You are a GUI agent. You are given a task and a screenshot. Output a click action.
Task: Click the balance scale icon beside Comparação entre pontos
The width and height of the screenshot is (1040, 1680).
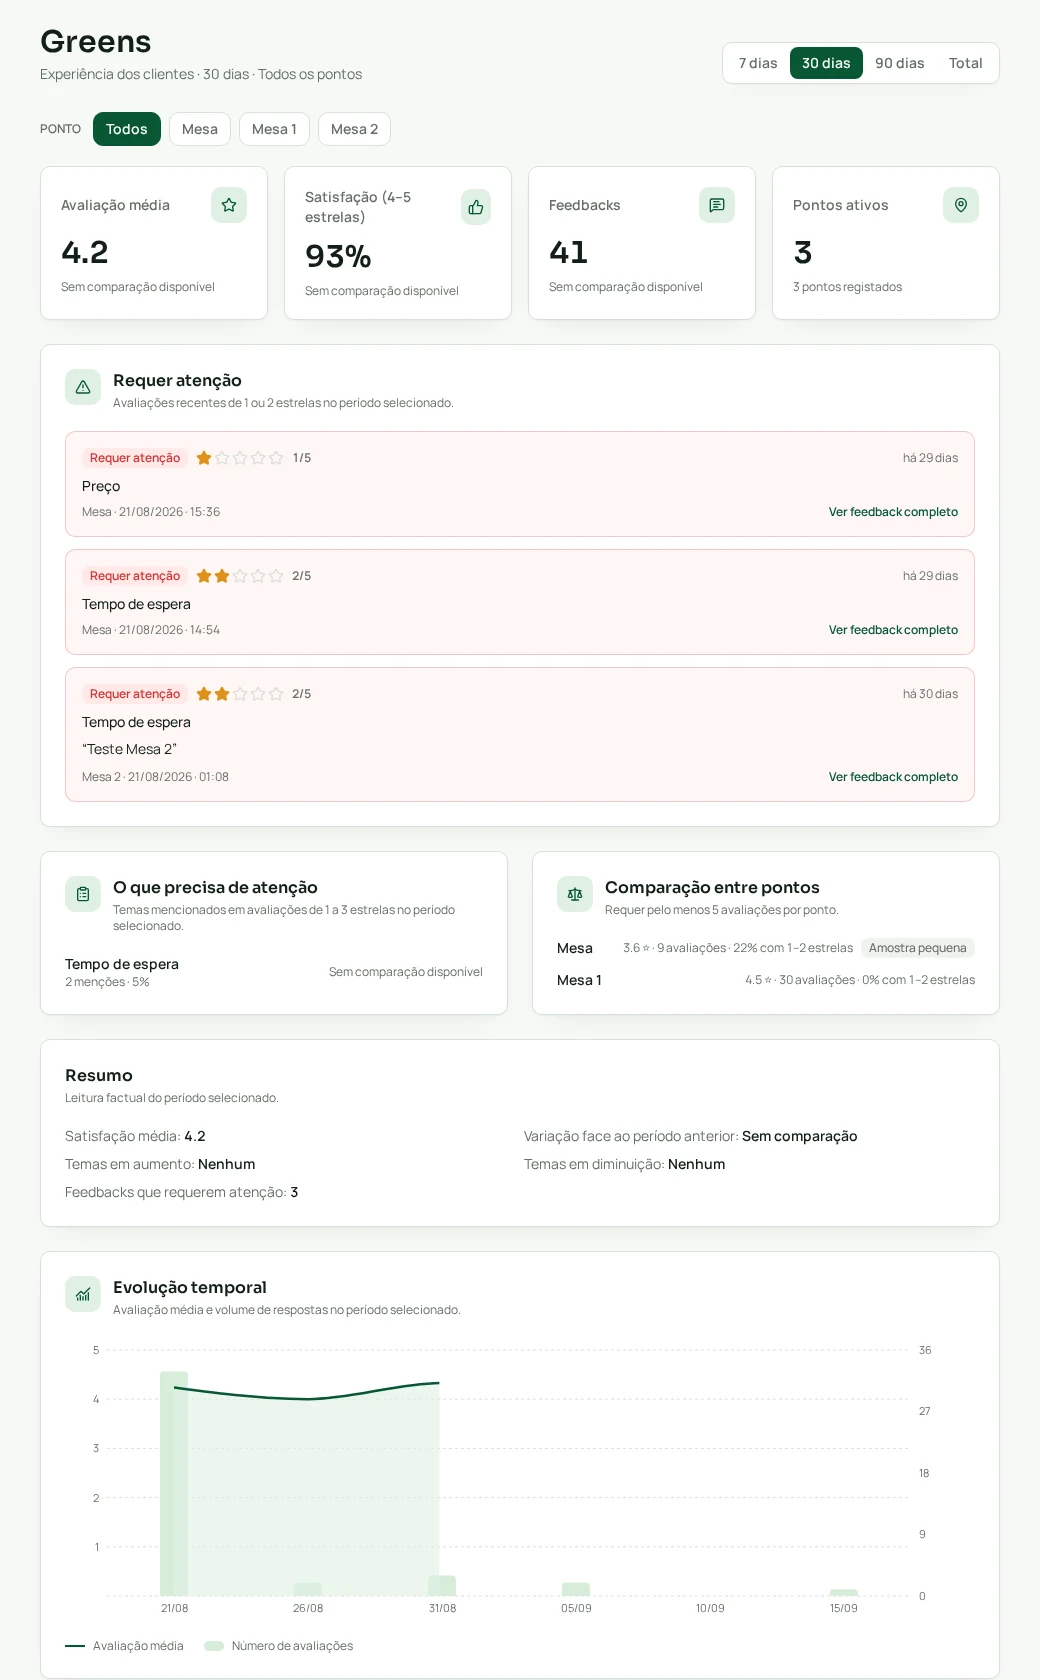point(575,894)
